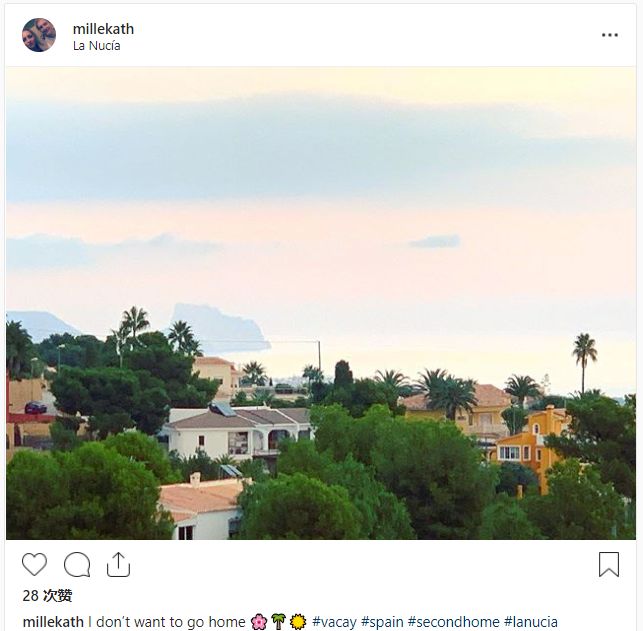
Task: Click the sun emoji in the caption
Action: click(x=298, y=622)
